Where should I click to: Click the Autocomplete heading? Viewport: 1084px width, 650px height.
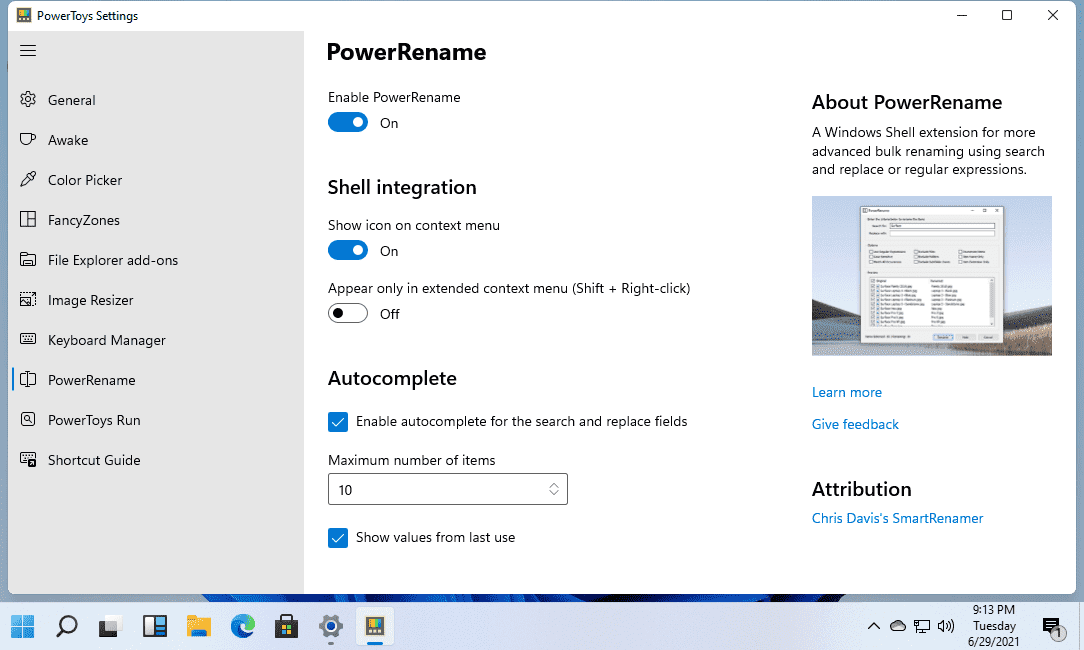tap(392, 378)
